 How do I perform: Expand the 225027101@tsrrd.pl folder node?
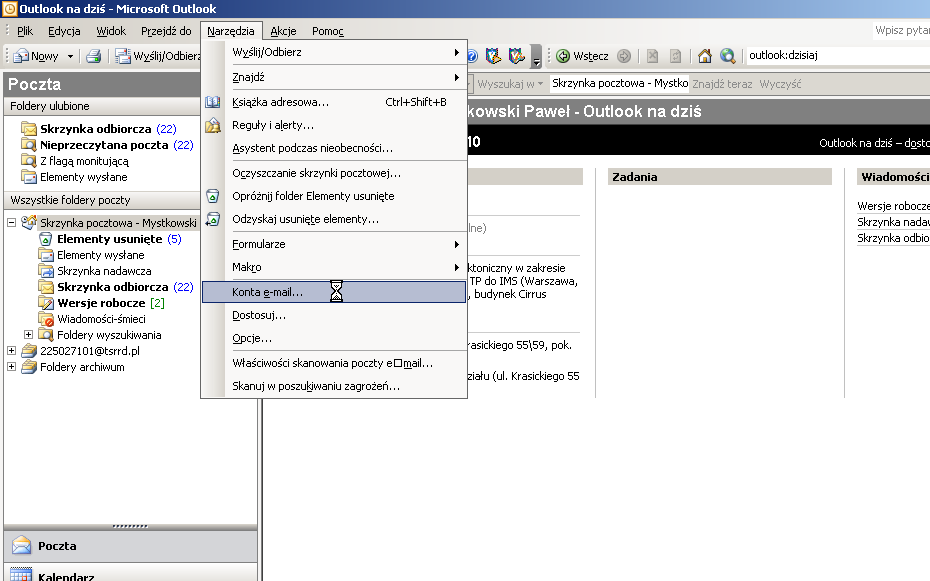pos(11,351)
